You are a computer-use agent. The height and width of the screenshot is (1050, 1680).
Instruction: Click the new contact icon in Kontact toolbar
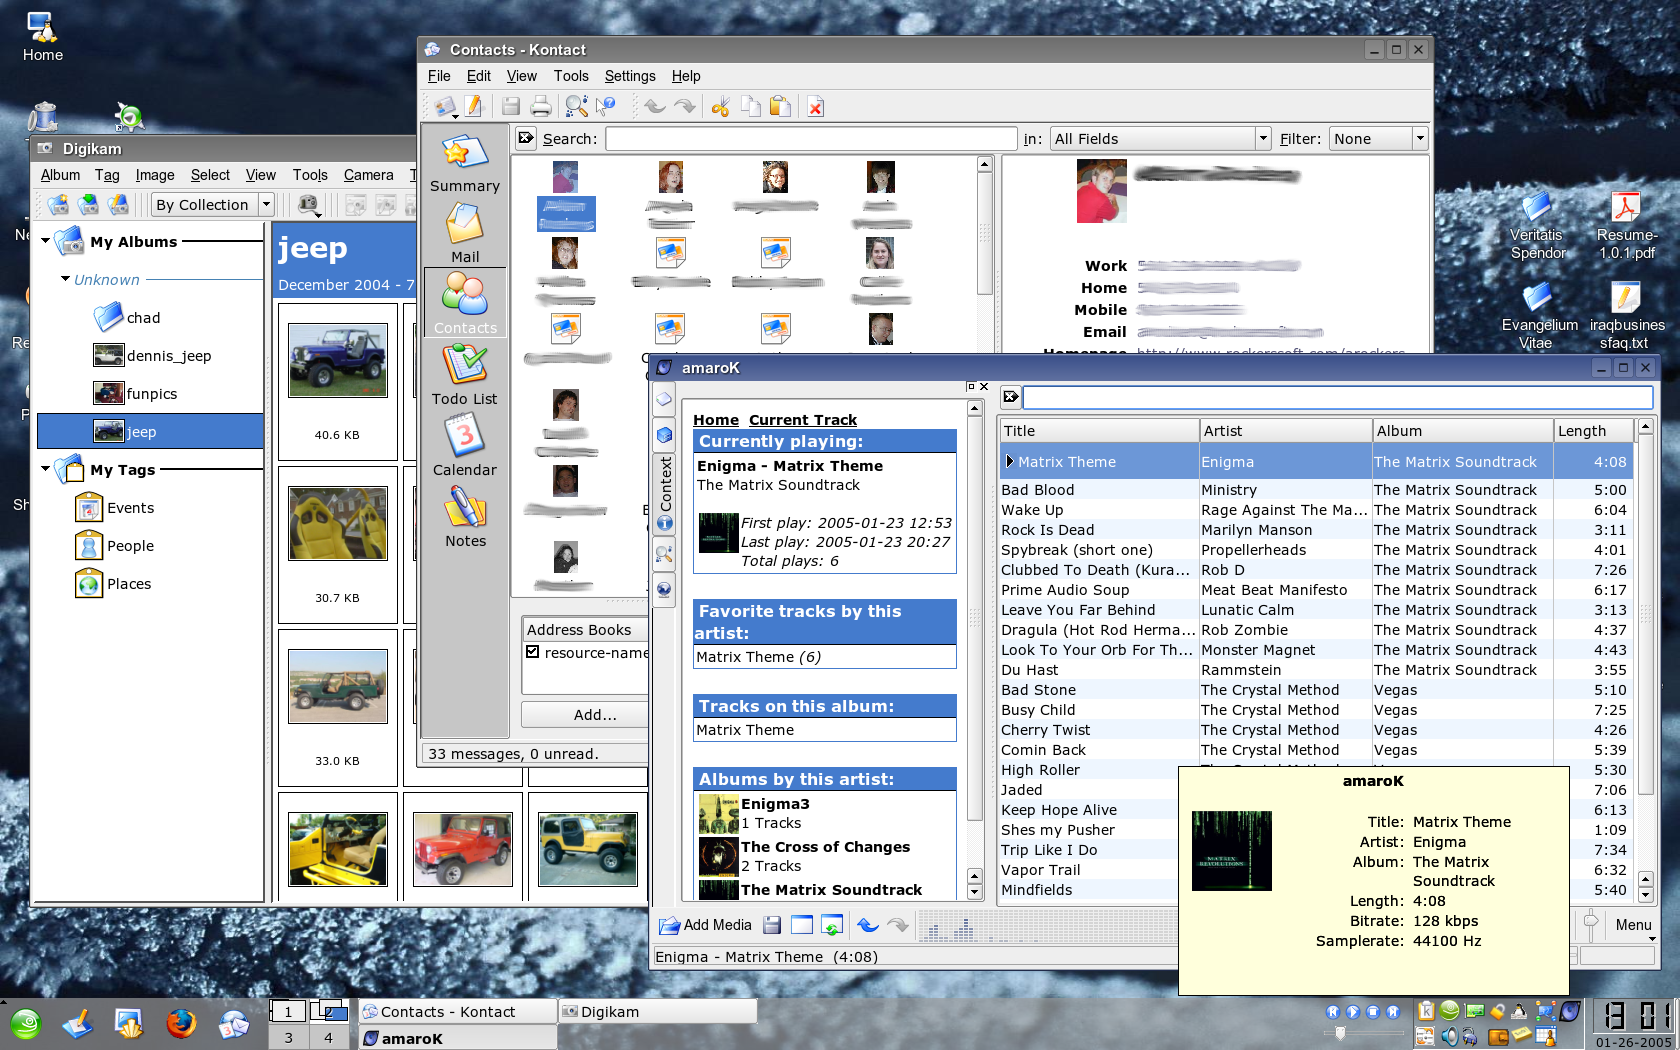point(446,107)
